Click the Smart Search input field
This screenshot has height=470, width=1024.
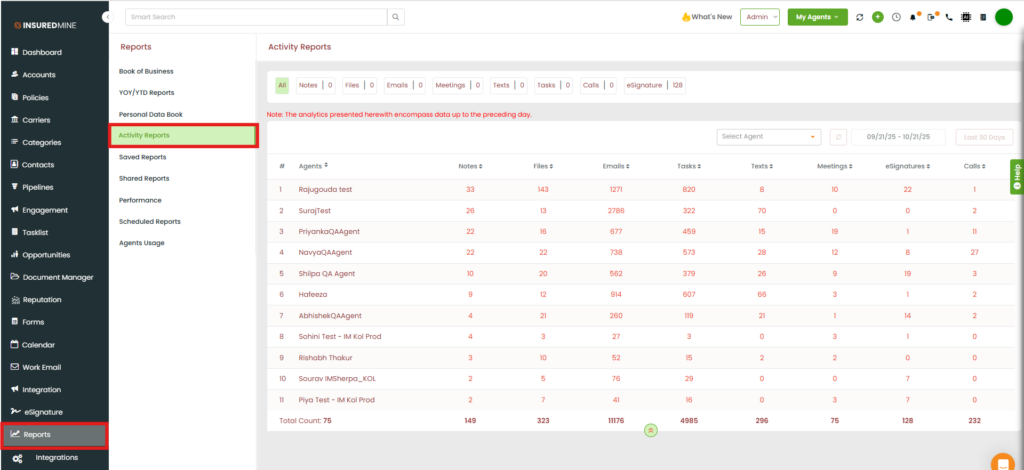click(255, 17)
